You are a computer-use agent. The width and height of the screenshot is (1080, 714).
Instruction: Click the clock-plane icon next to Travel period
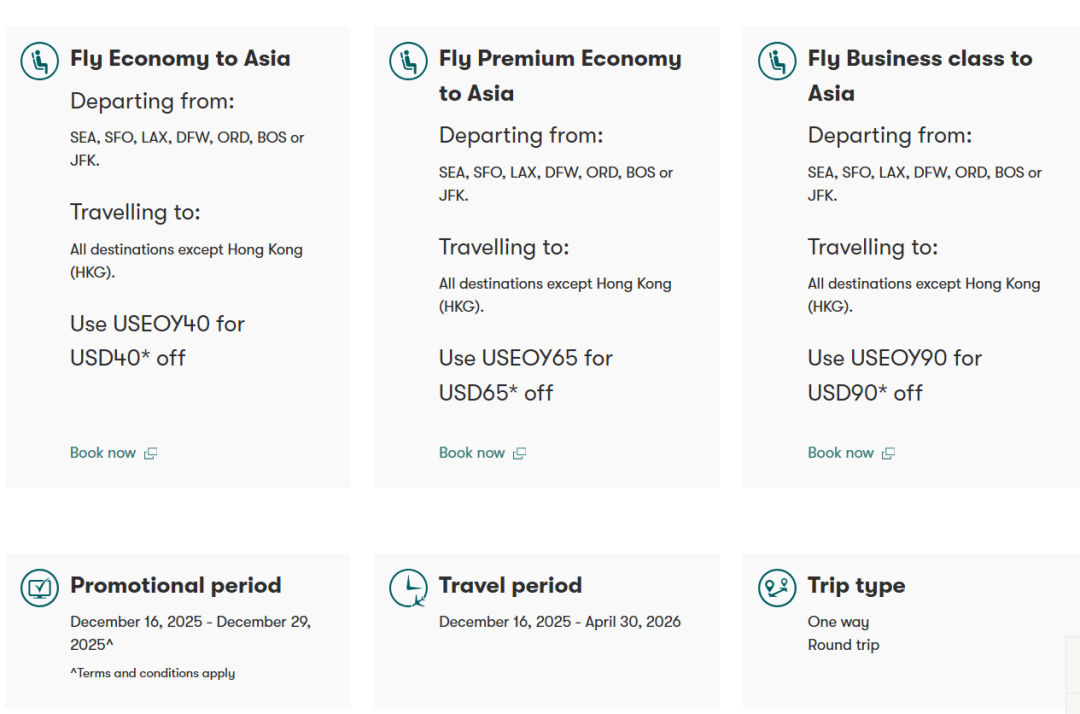(x=408, y=588)
